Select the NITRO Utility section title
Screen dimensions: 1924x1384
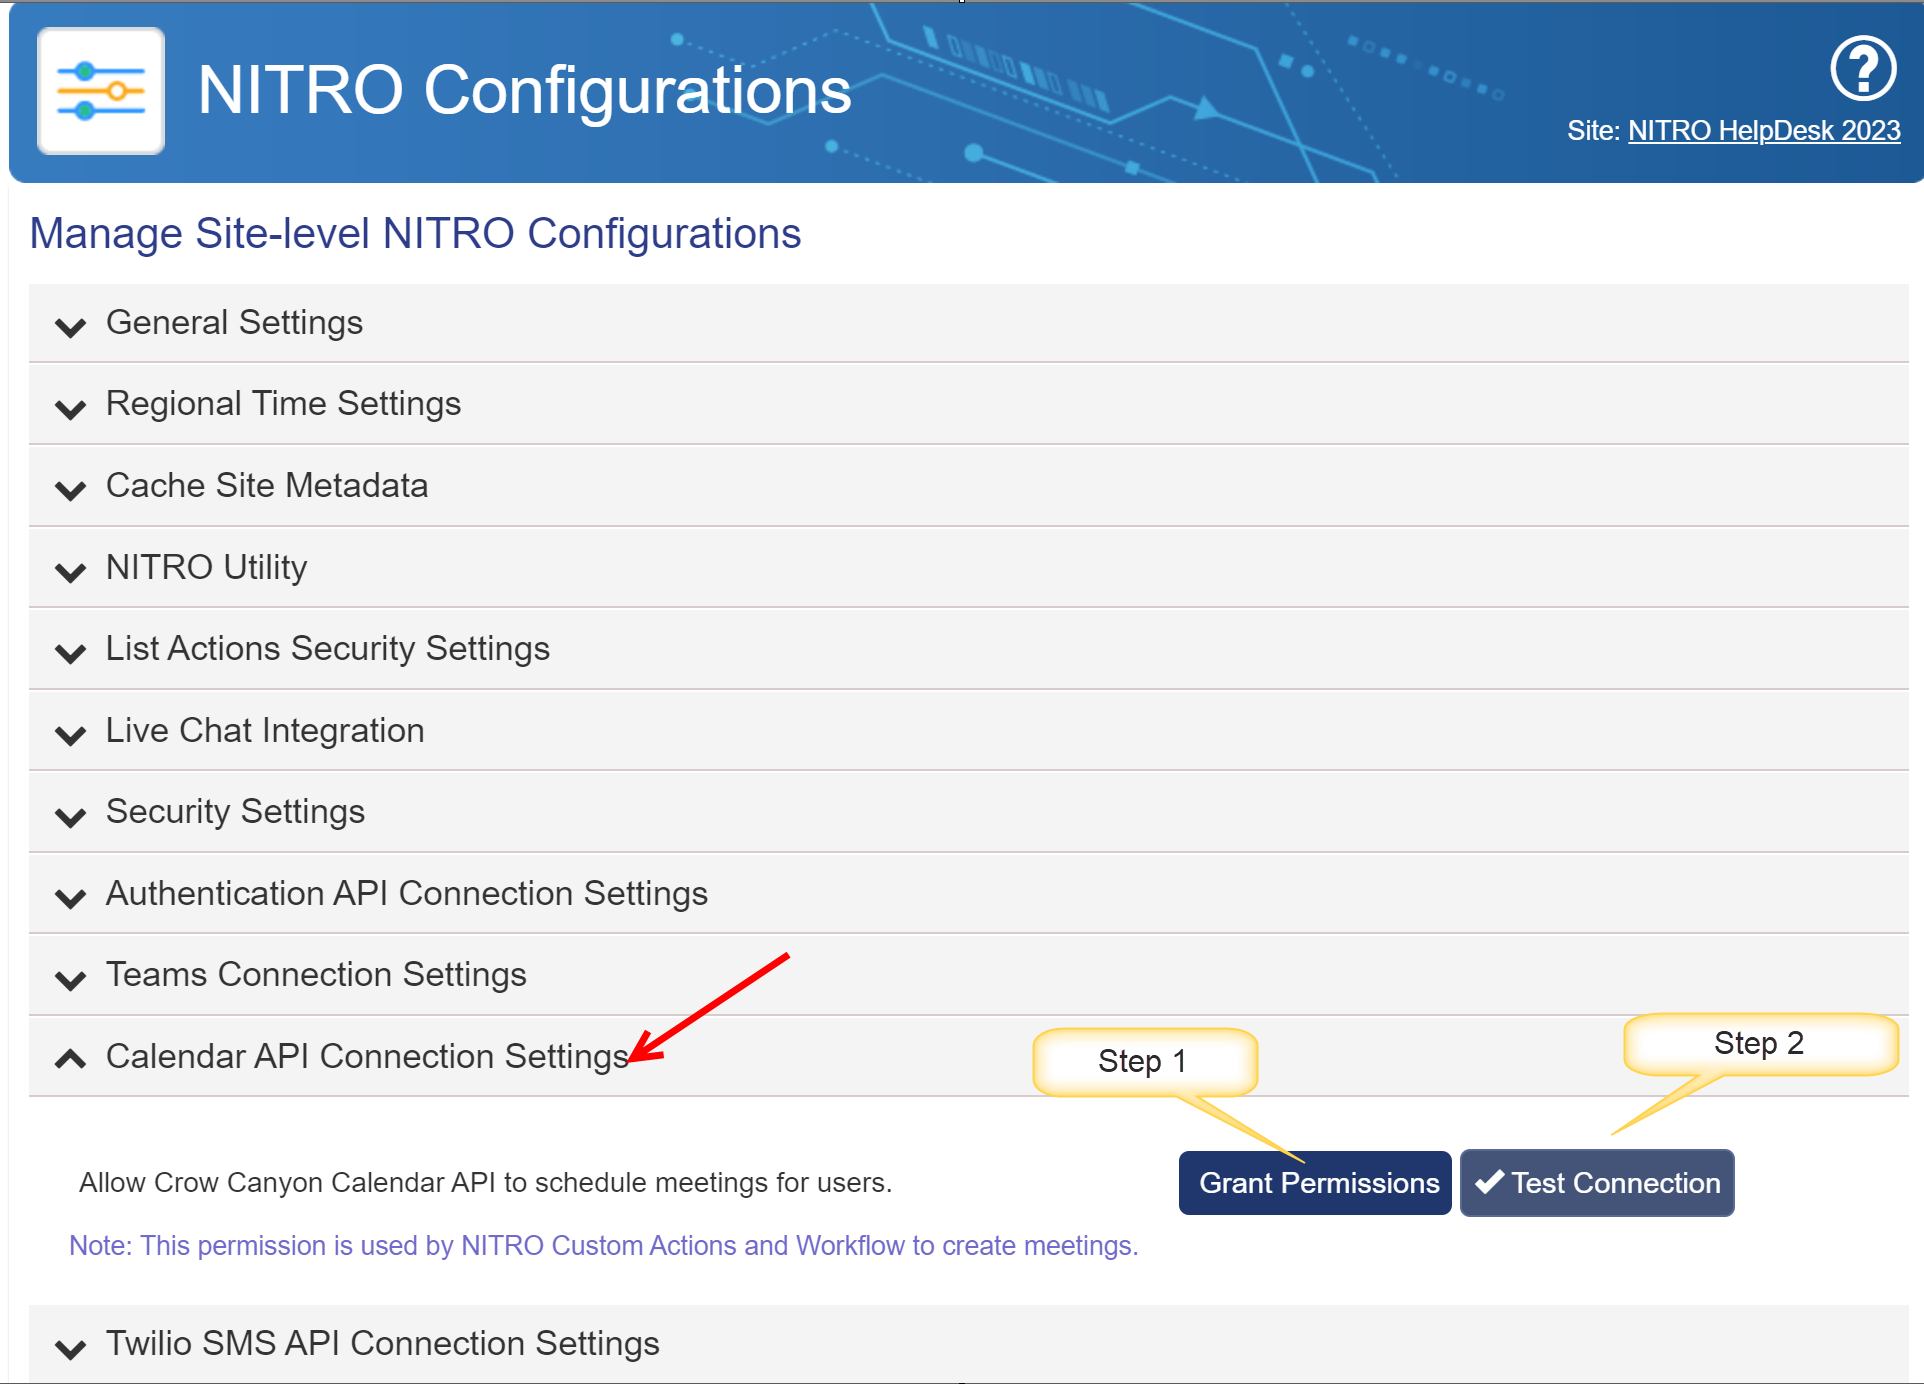206,567
